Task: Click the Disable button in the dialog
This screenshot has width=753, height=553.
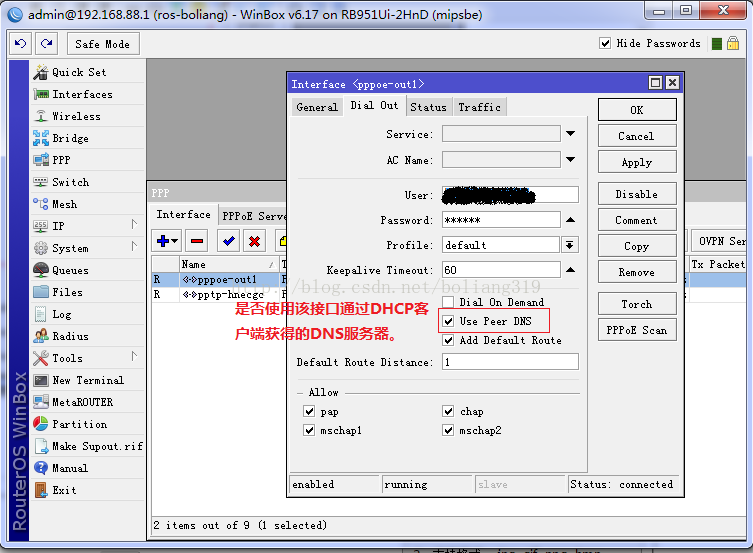Action: pos(637,194)
